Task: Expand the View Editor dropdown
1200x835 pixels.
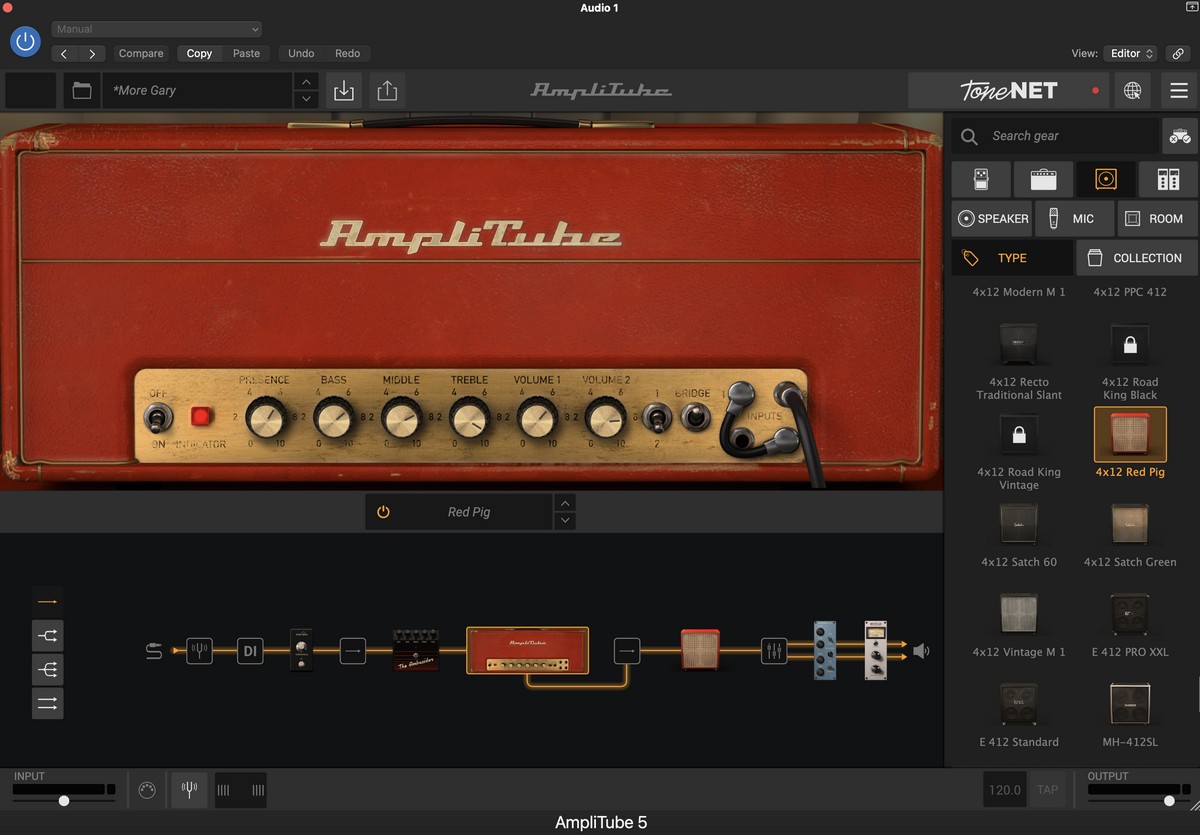Action: 1131,53
